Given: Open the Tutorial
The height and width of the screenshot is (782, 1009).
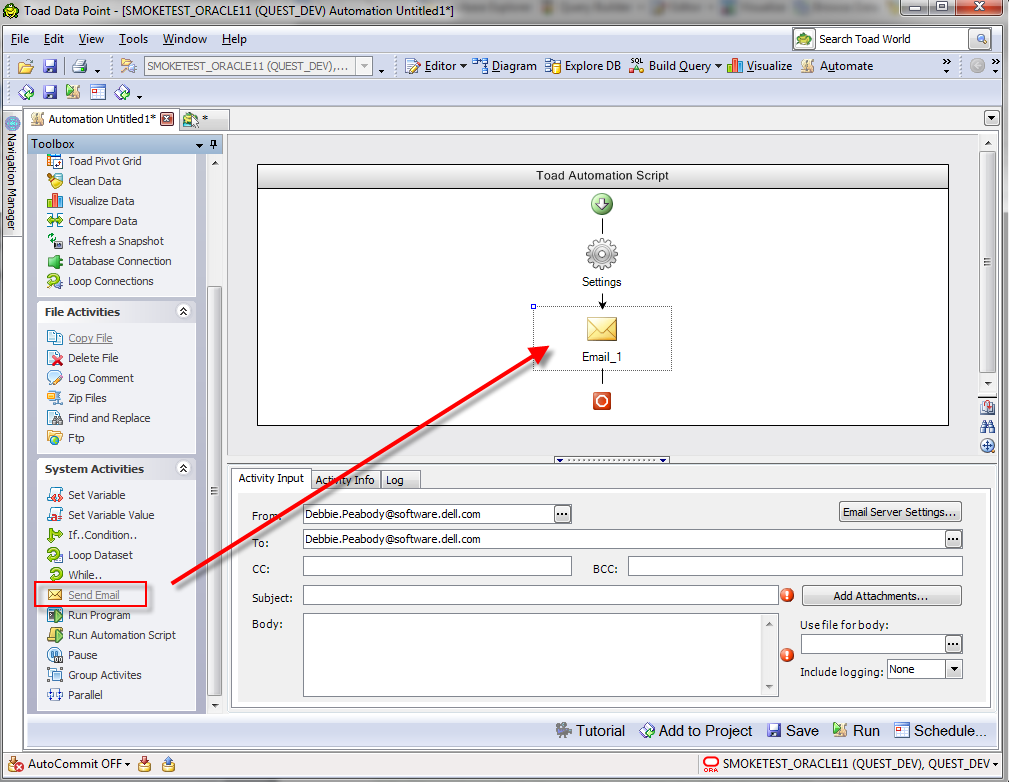Looking at the screenshot, I should pyautogui.click(x=590, y=731).
